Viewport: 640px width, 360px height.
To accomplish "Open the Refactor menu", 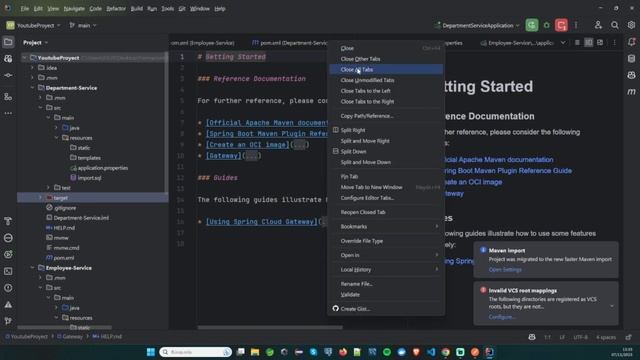I will (x=116, y=9).
